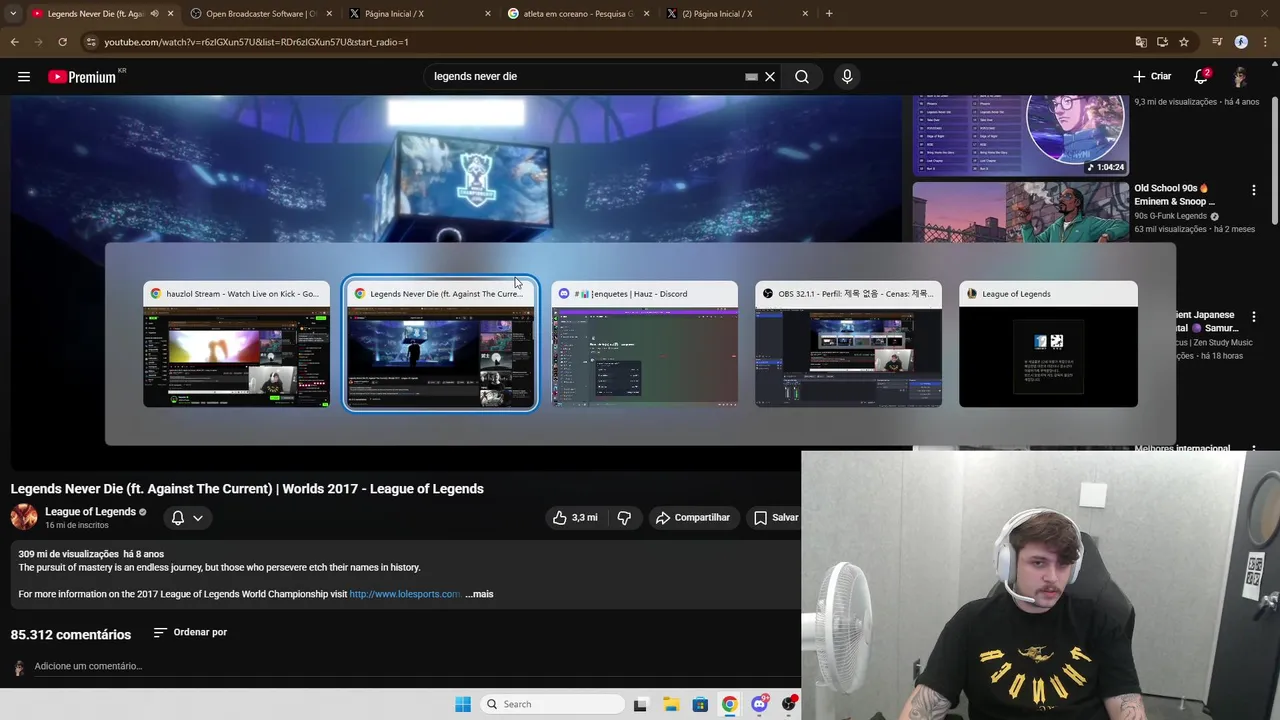Like the video with thumbs-up 3,3 mi
Image resolution: width=1280 pixels, height=720 pixels.
575,517
